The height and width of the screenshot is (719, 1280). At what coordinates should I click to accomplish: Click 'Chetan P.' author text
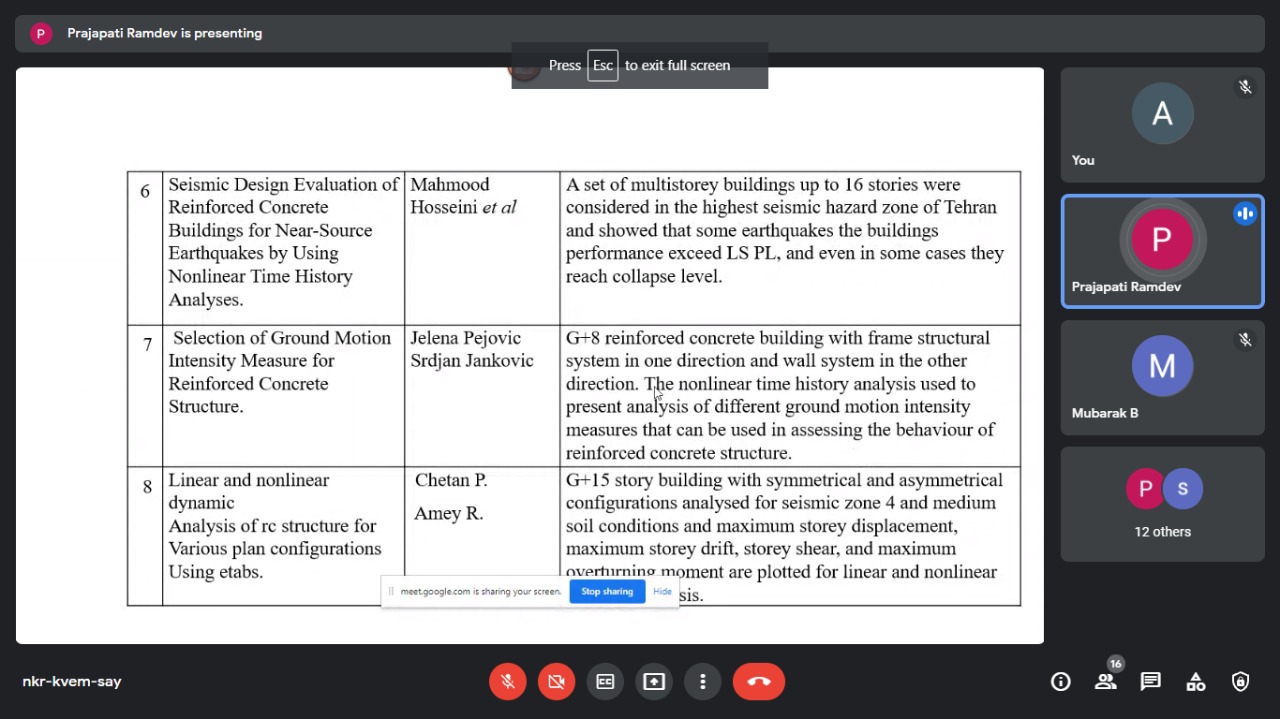pos(451,480)
